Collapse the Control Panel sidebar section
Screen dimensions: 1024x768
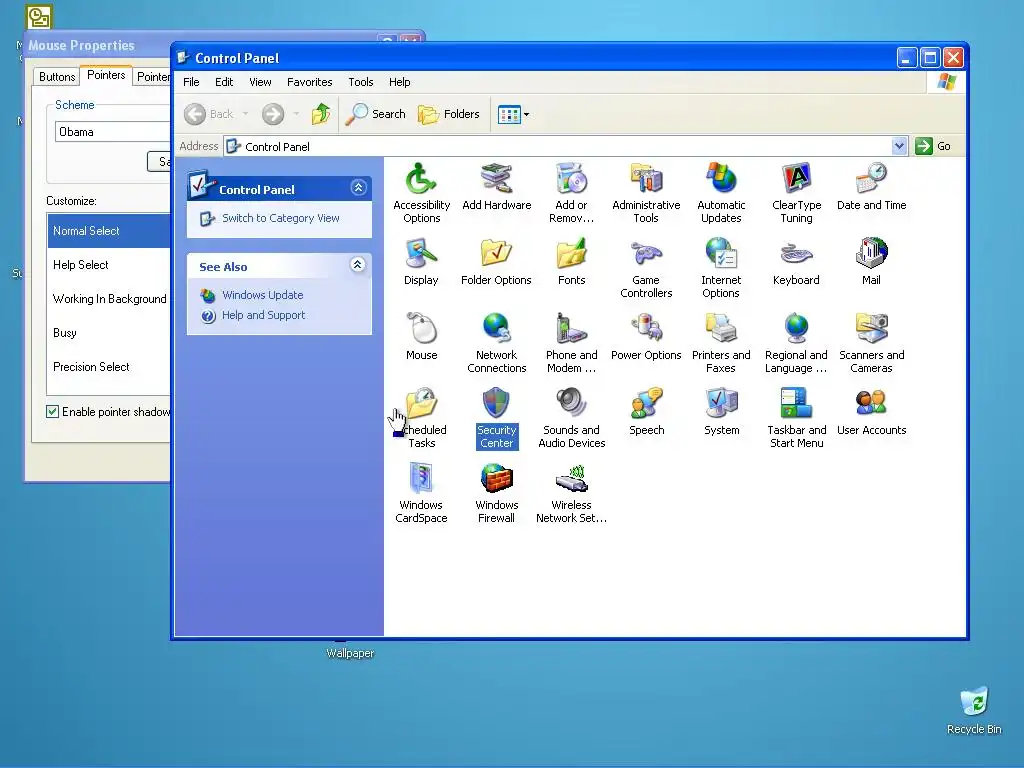(x=358, y=188)
